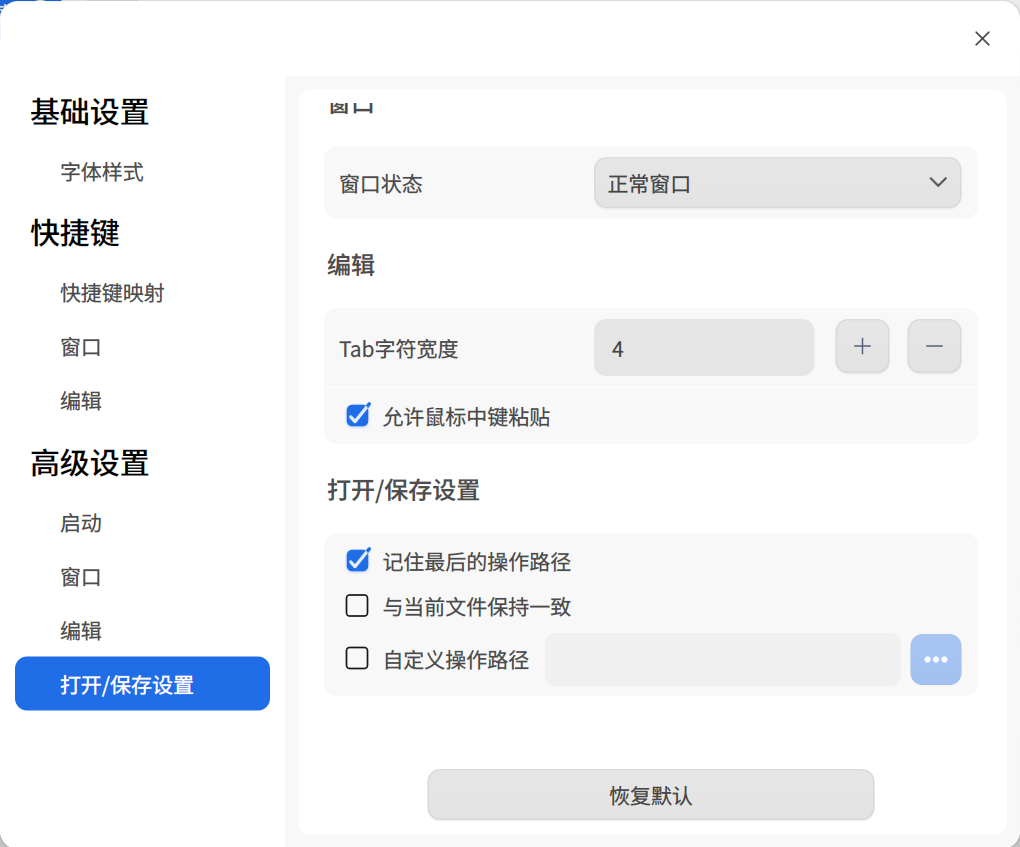This screenshot has width=1020, height=847.
Task: Open 编辑 under the 快捷键 sidebar group
Action: 81,401
